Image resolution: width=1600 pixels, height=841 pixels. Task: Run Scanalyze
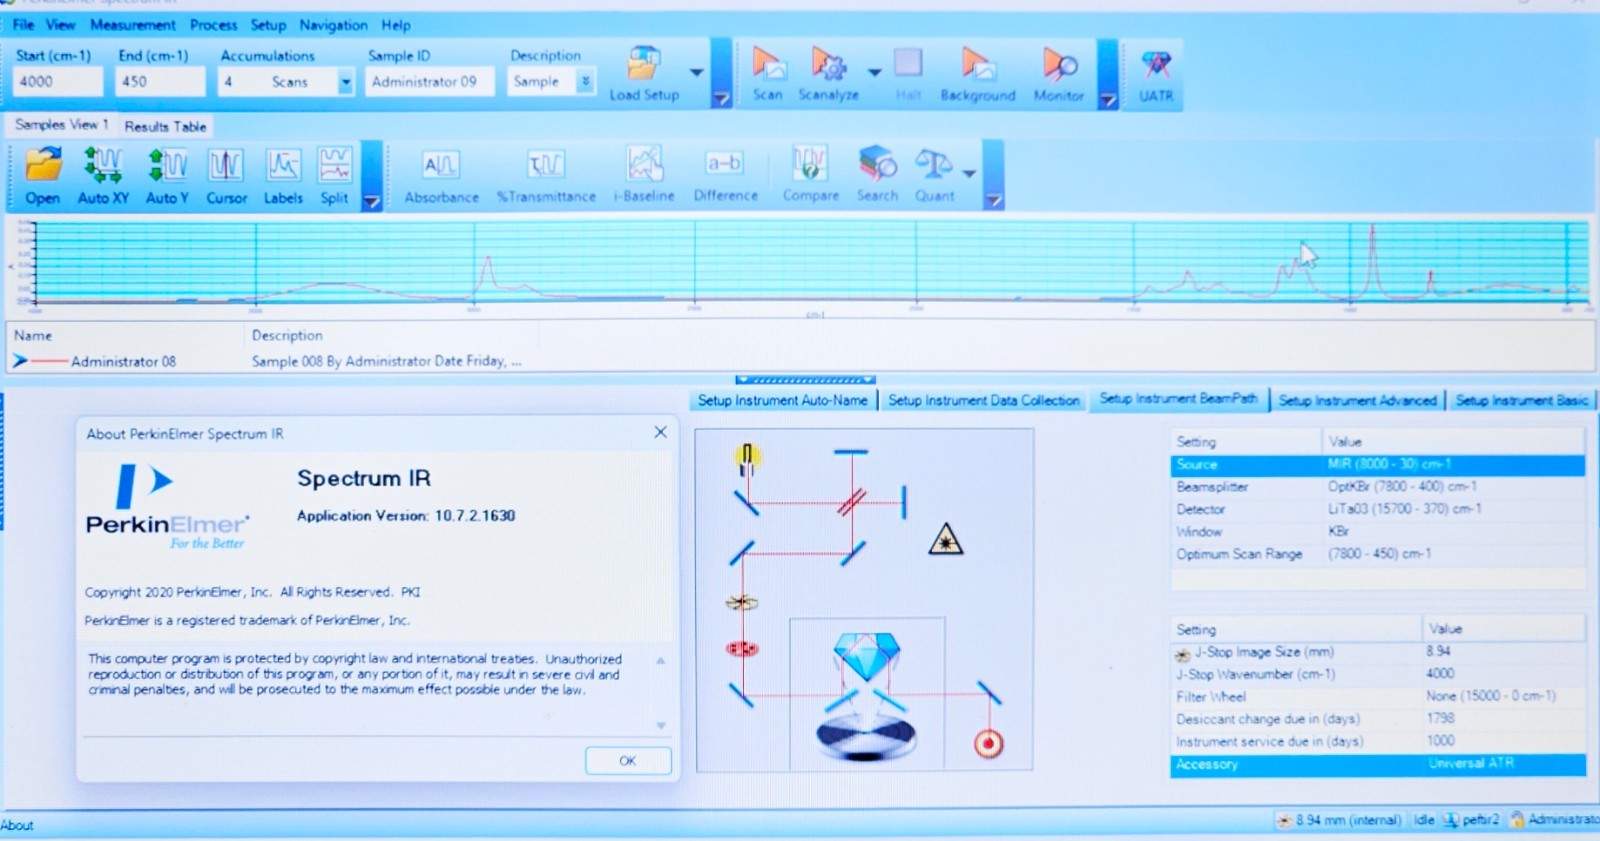pos(828,74)
